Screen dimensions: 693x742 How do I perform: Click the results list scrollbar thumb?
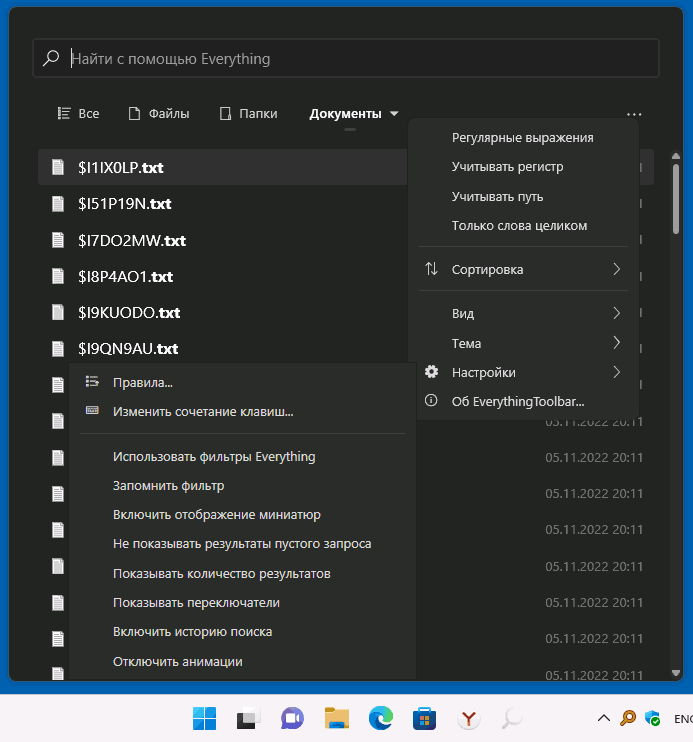[675, 199]
